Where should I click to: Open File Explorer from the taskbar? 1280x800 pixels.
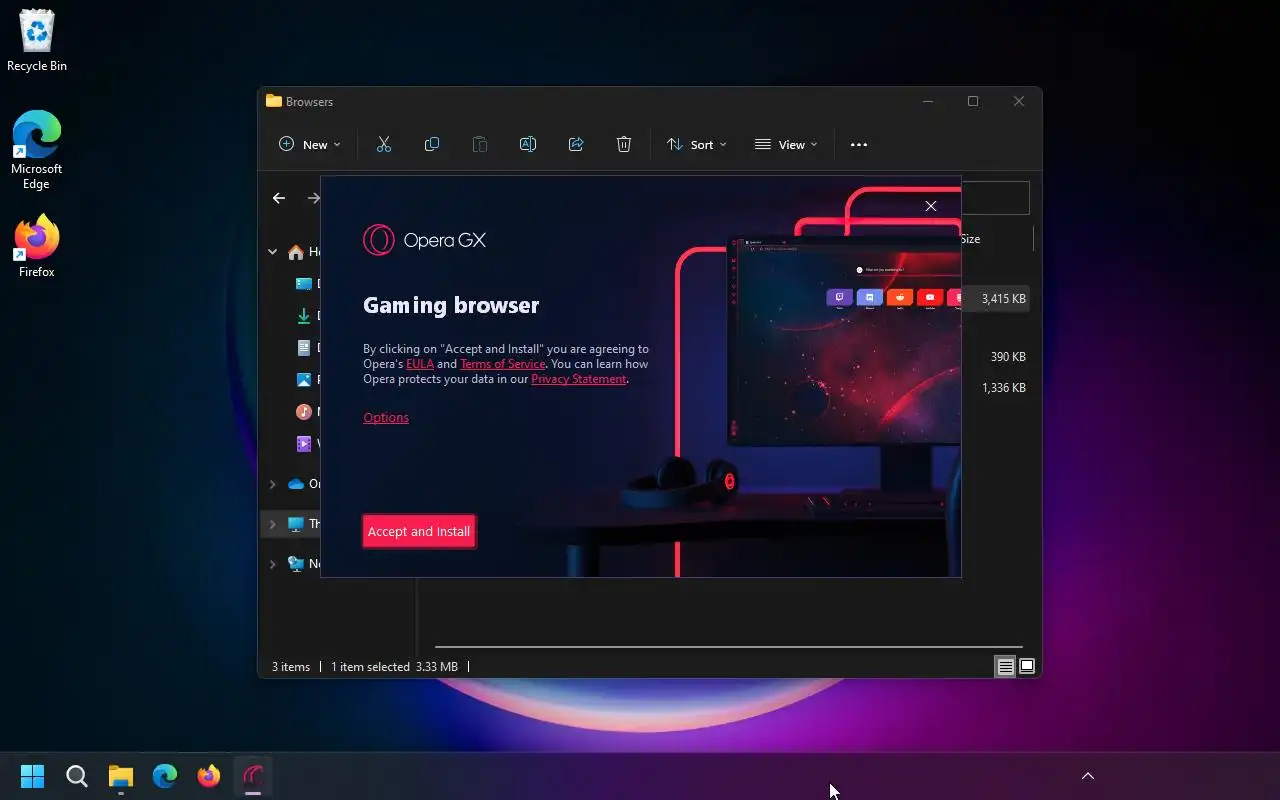[x=121, y=776]
